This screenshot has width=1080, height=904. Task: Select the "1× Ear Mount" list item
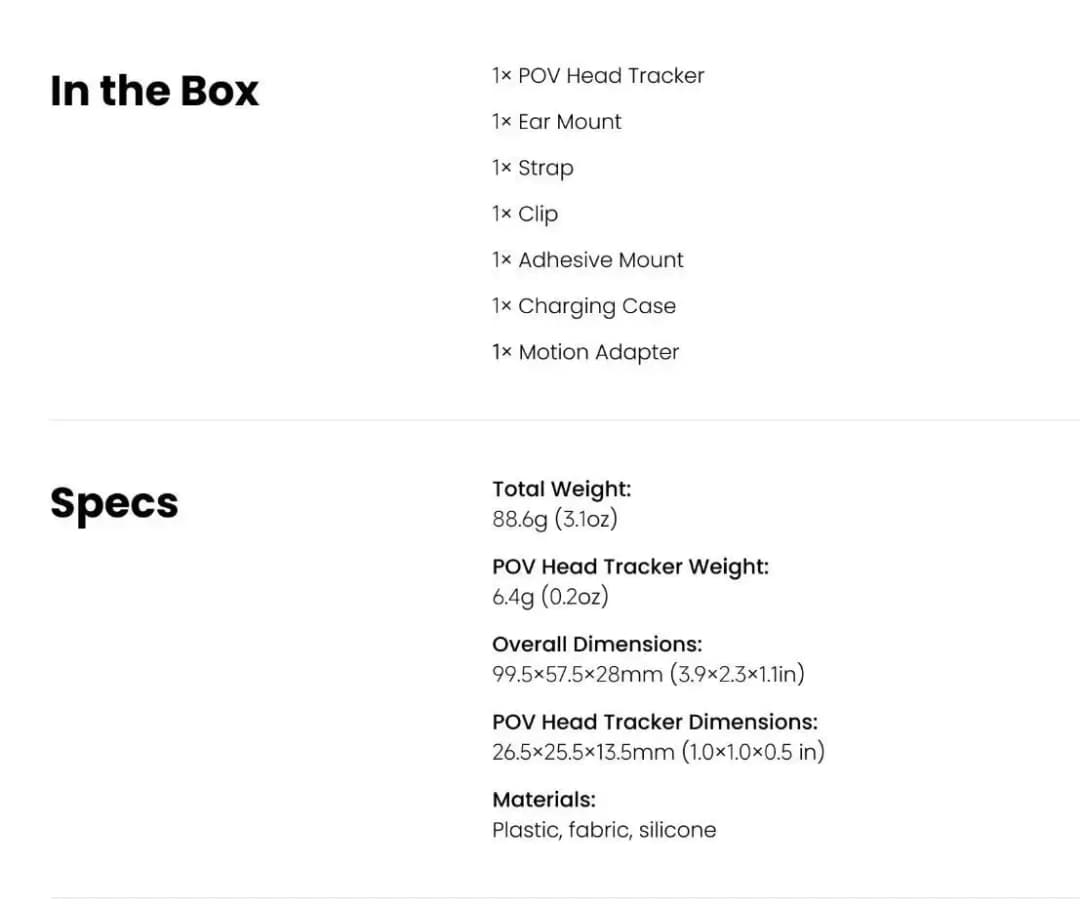[557, 121]
